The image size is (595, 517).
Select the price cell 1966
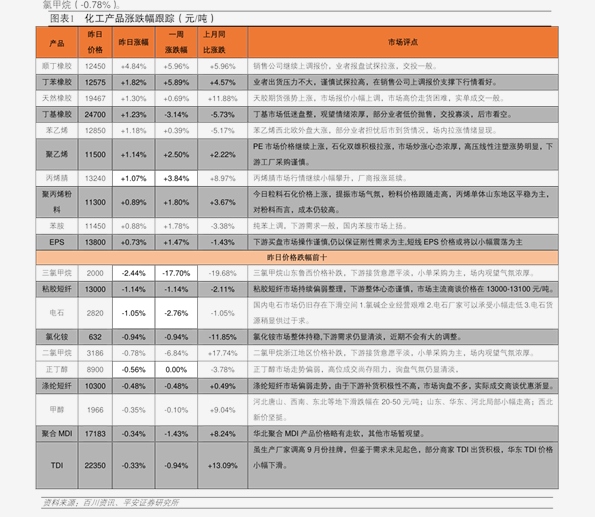(x=95, y=410)
